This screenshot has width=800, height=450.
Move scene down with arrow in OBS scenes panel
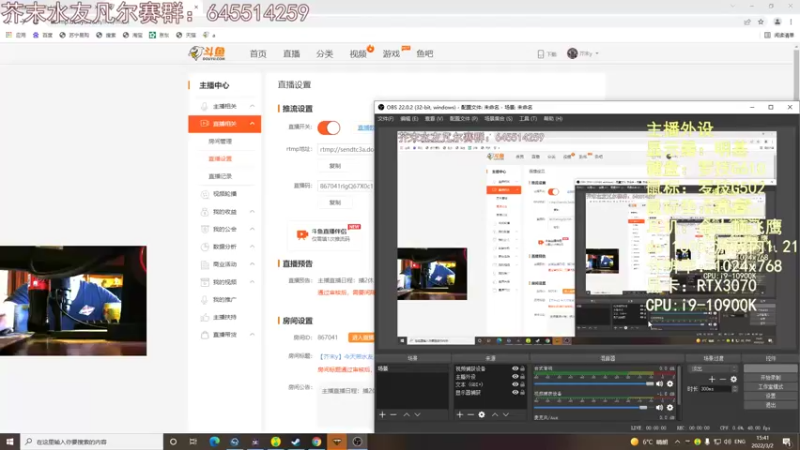pos(417,415)
